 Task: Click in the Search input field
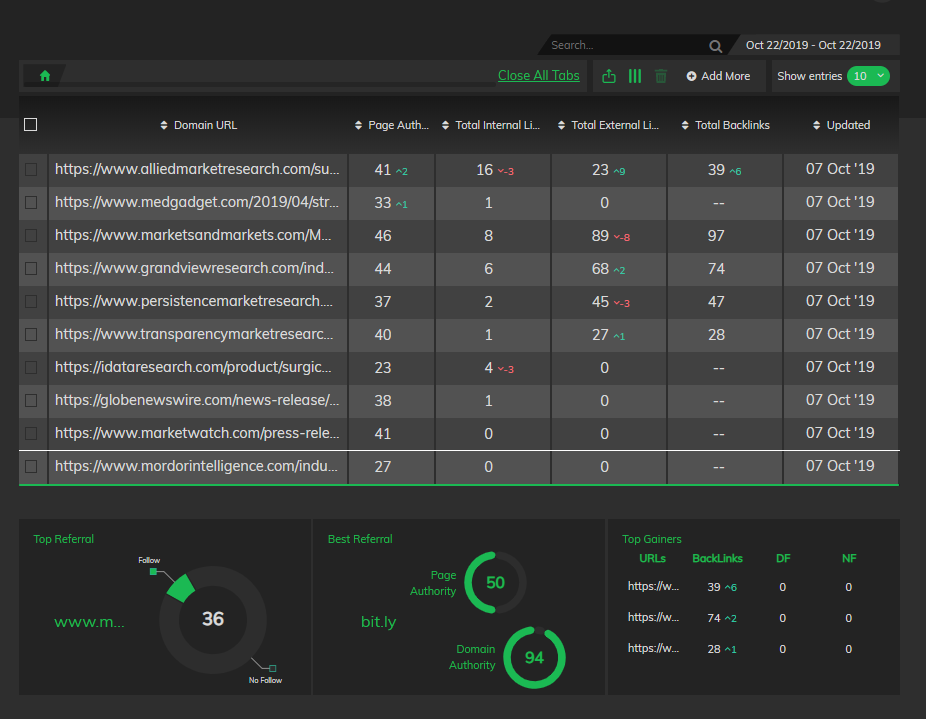click(x=626, y=45)
